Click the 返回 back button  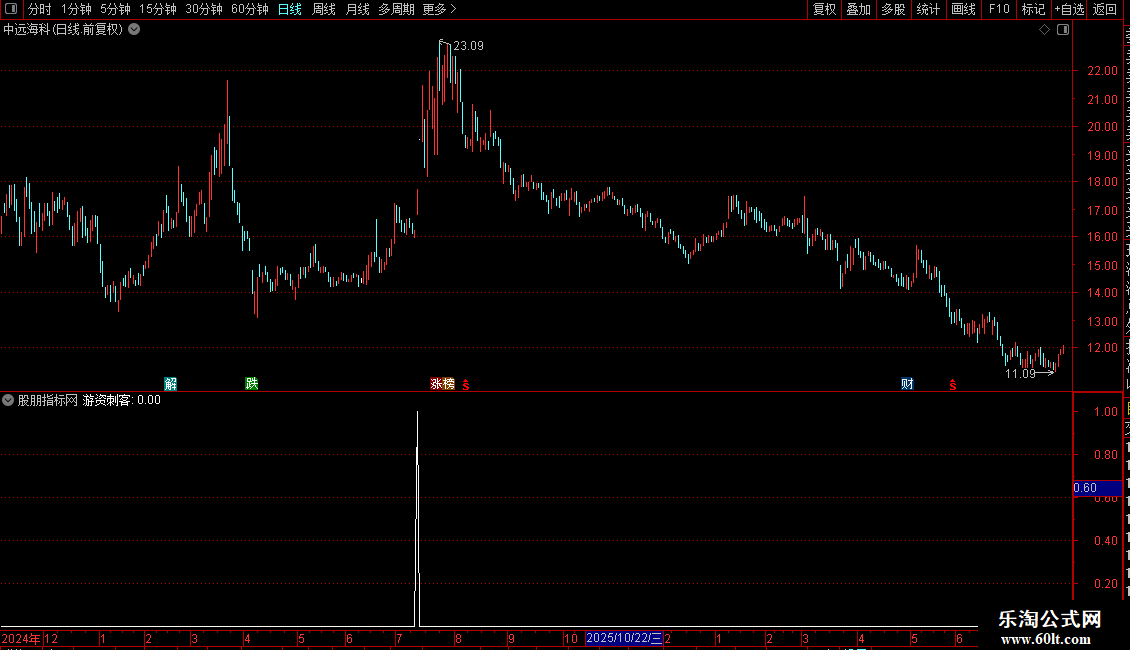click(1104, 9)
